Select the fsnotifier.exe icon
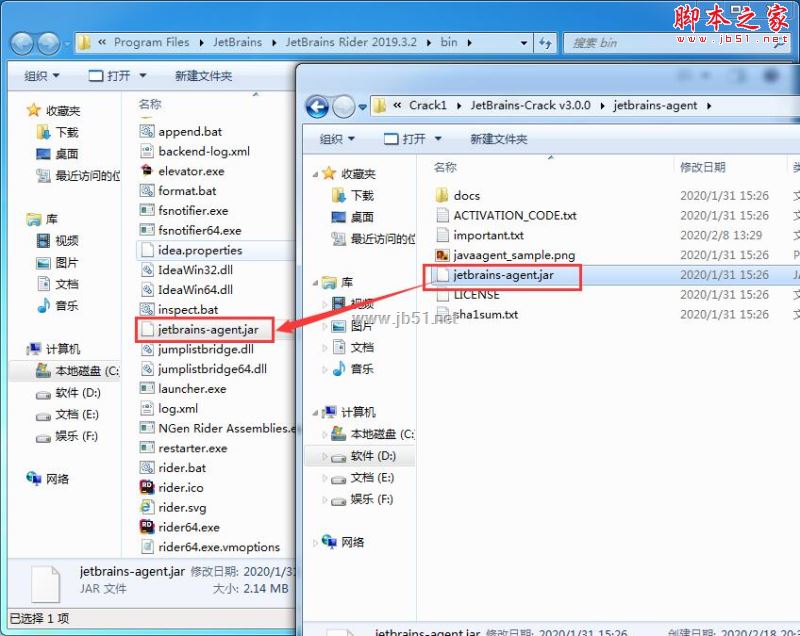The width and height of the screenshot is (800, 636). [147, 211]
